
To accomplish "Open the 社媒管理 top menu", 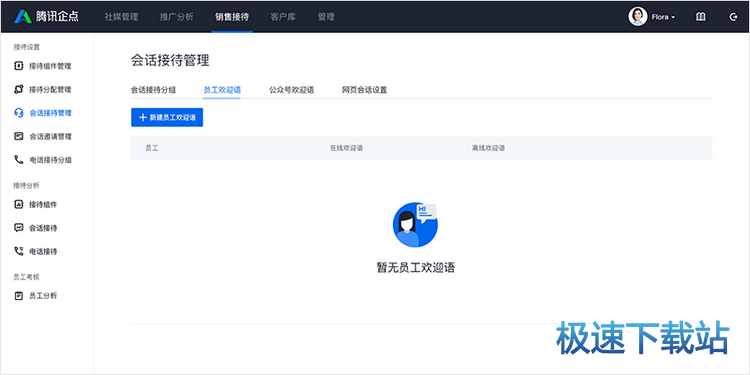I will pyautogui.click(x=121, y=17).
